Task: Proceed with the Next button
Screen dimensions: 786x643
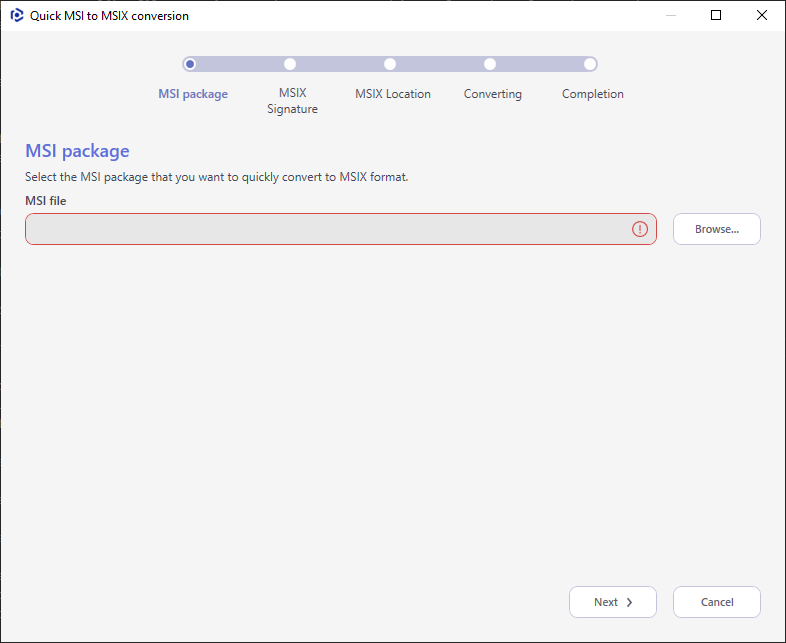Action: (x=613, y=602)
